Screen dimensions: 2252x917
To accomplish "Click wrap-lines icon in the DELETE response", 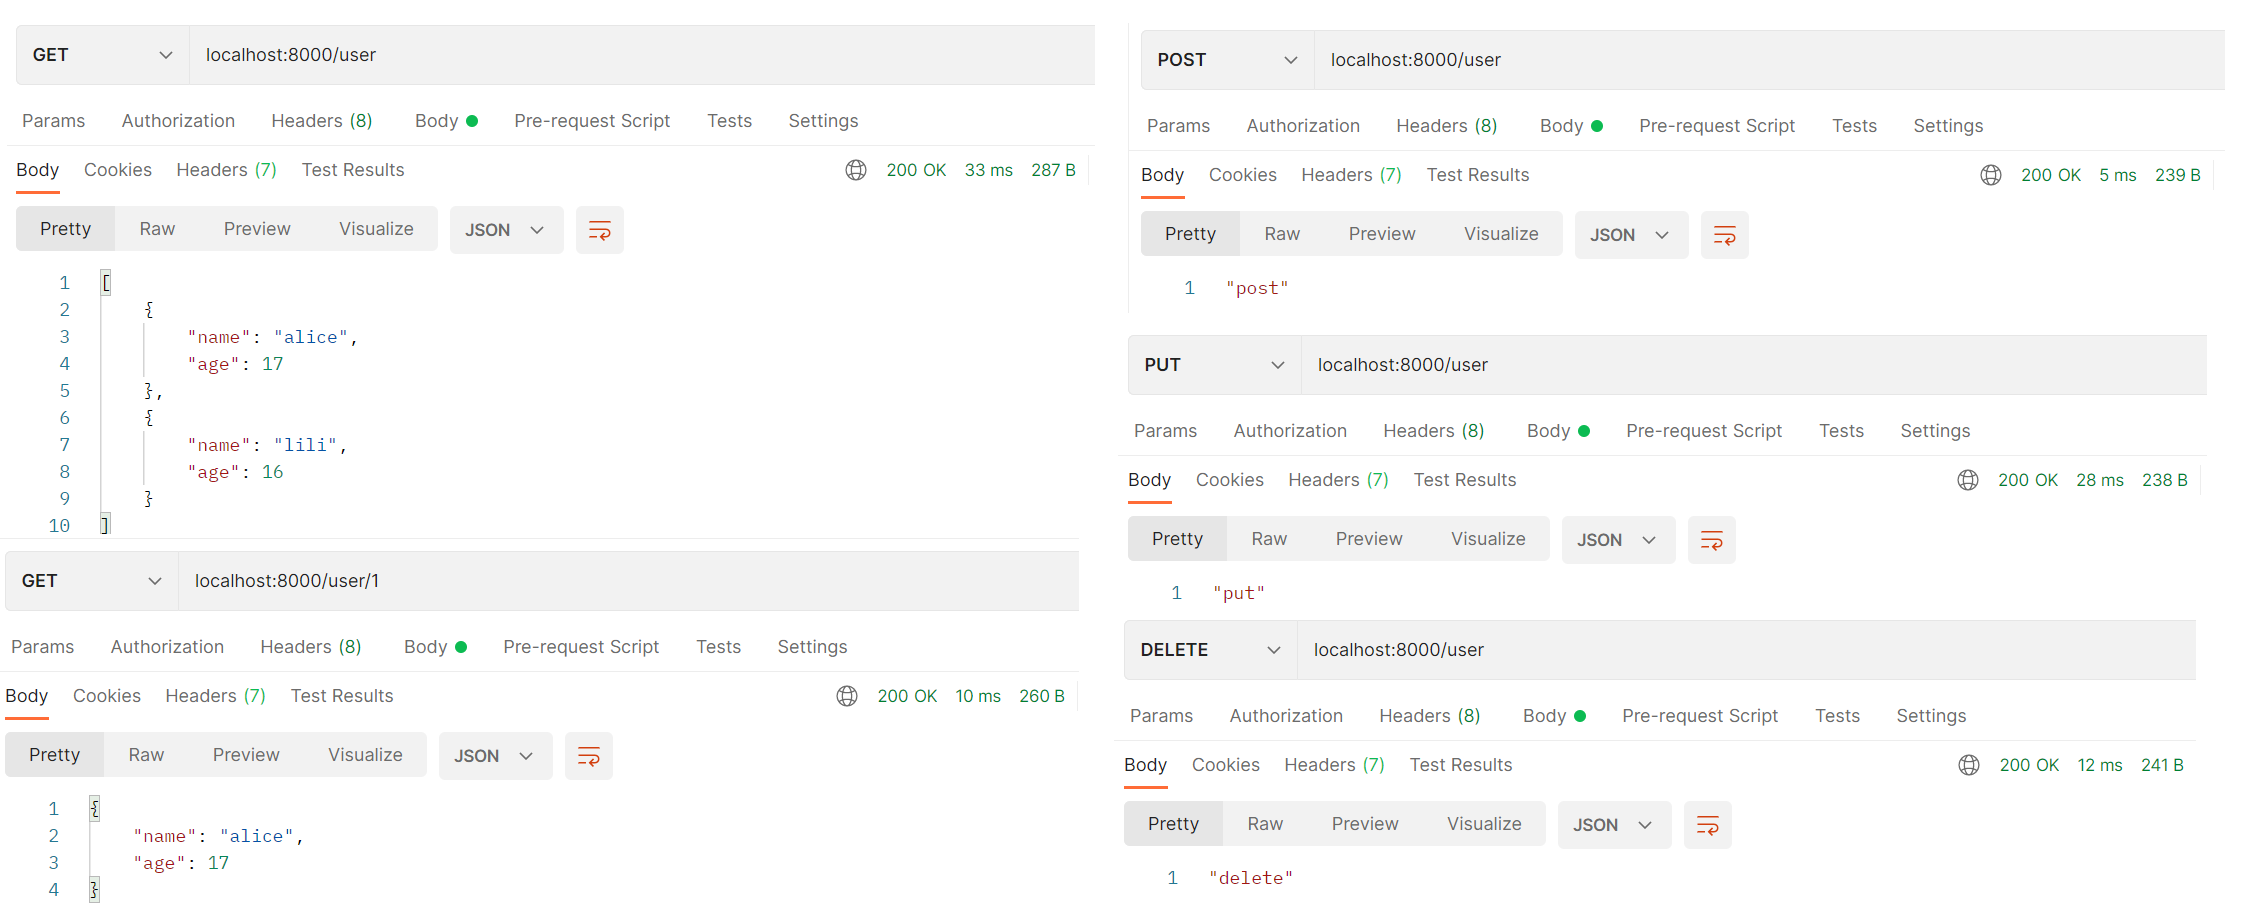I will [1708, 825].
